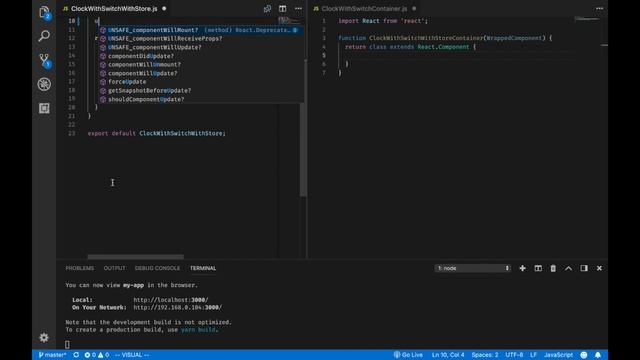Switch to the OUTPUT tab
The width and height of the screenshot is (640, 360).
coord(114,268)
